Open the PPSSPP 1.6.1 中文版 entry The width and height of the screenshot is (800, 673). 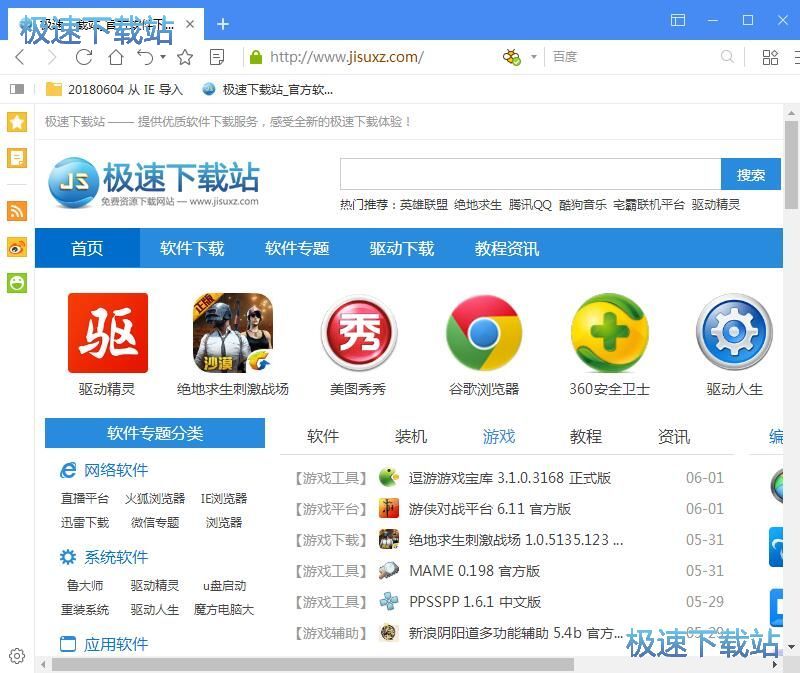(x=475, y=602)
